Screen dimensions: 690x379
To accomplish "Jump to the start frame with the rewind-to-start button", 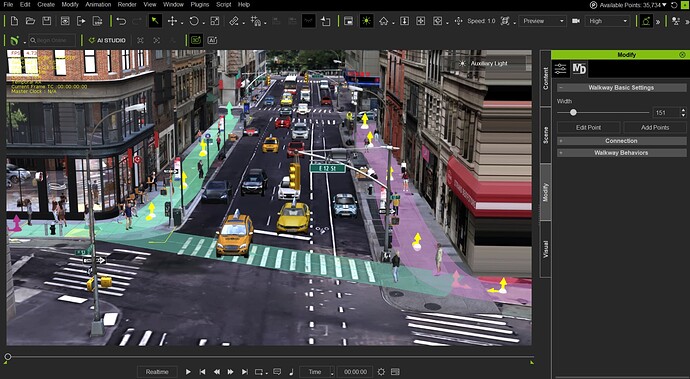I will 202,372.
